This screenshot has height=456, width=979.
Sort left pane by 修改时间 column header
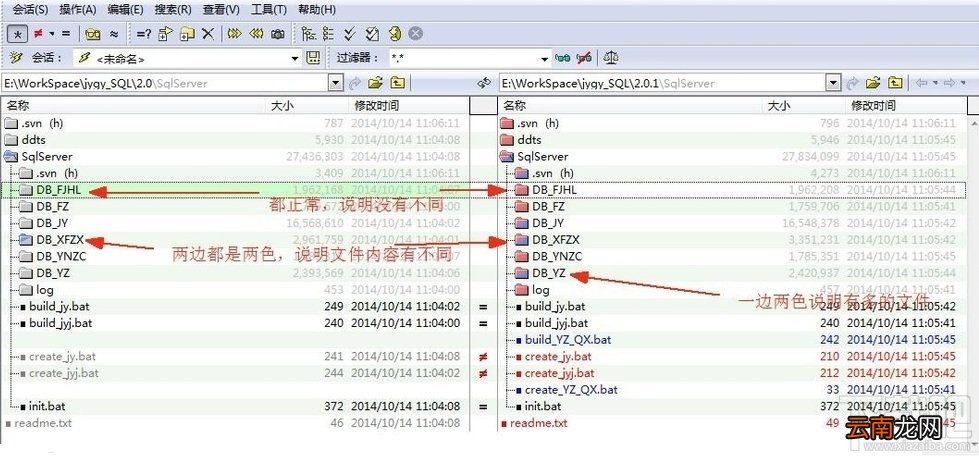(x=408, y=106)
